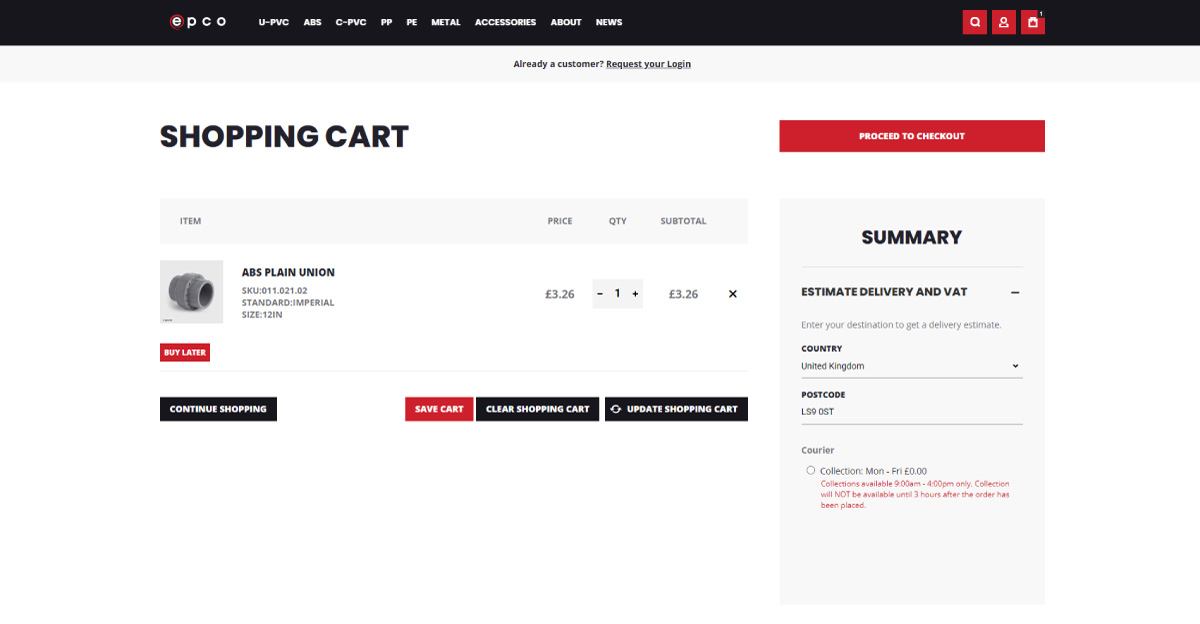Open ABS Plain Union product thumbnail
The width and height of the screenshot is (1200, 624).
coord(191,292)
